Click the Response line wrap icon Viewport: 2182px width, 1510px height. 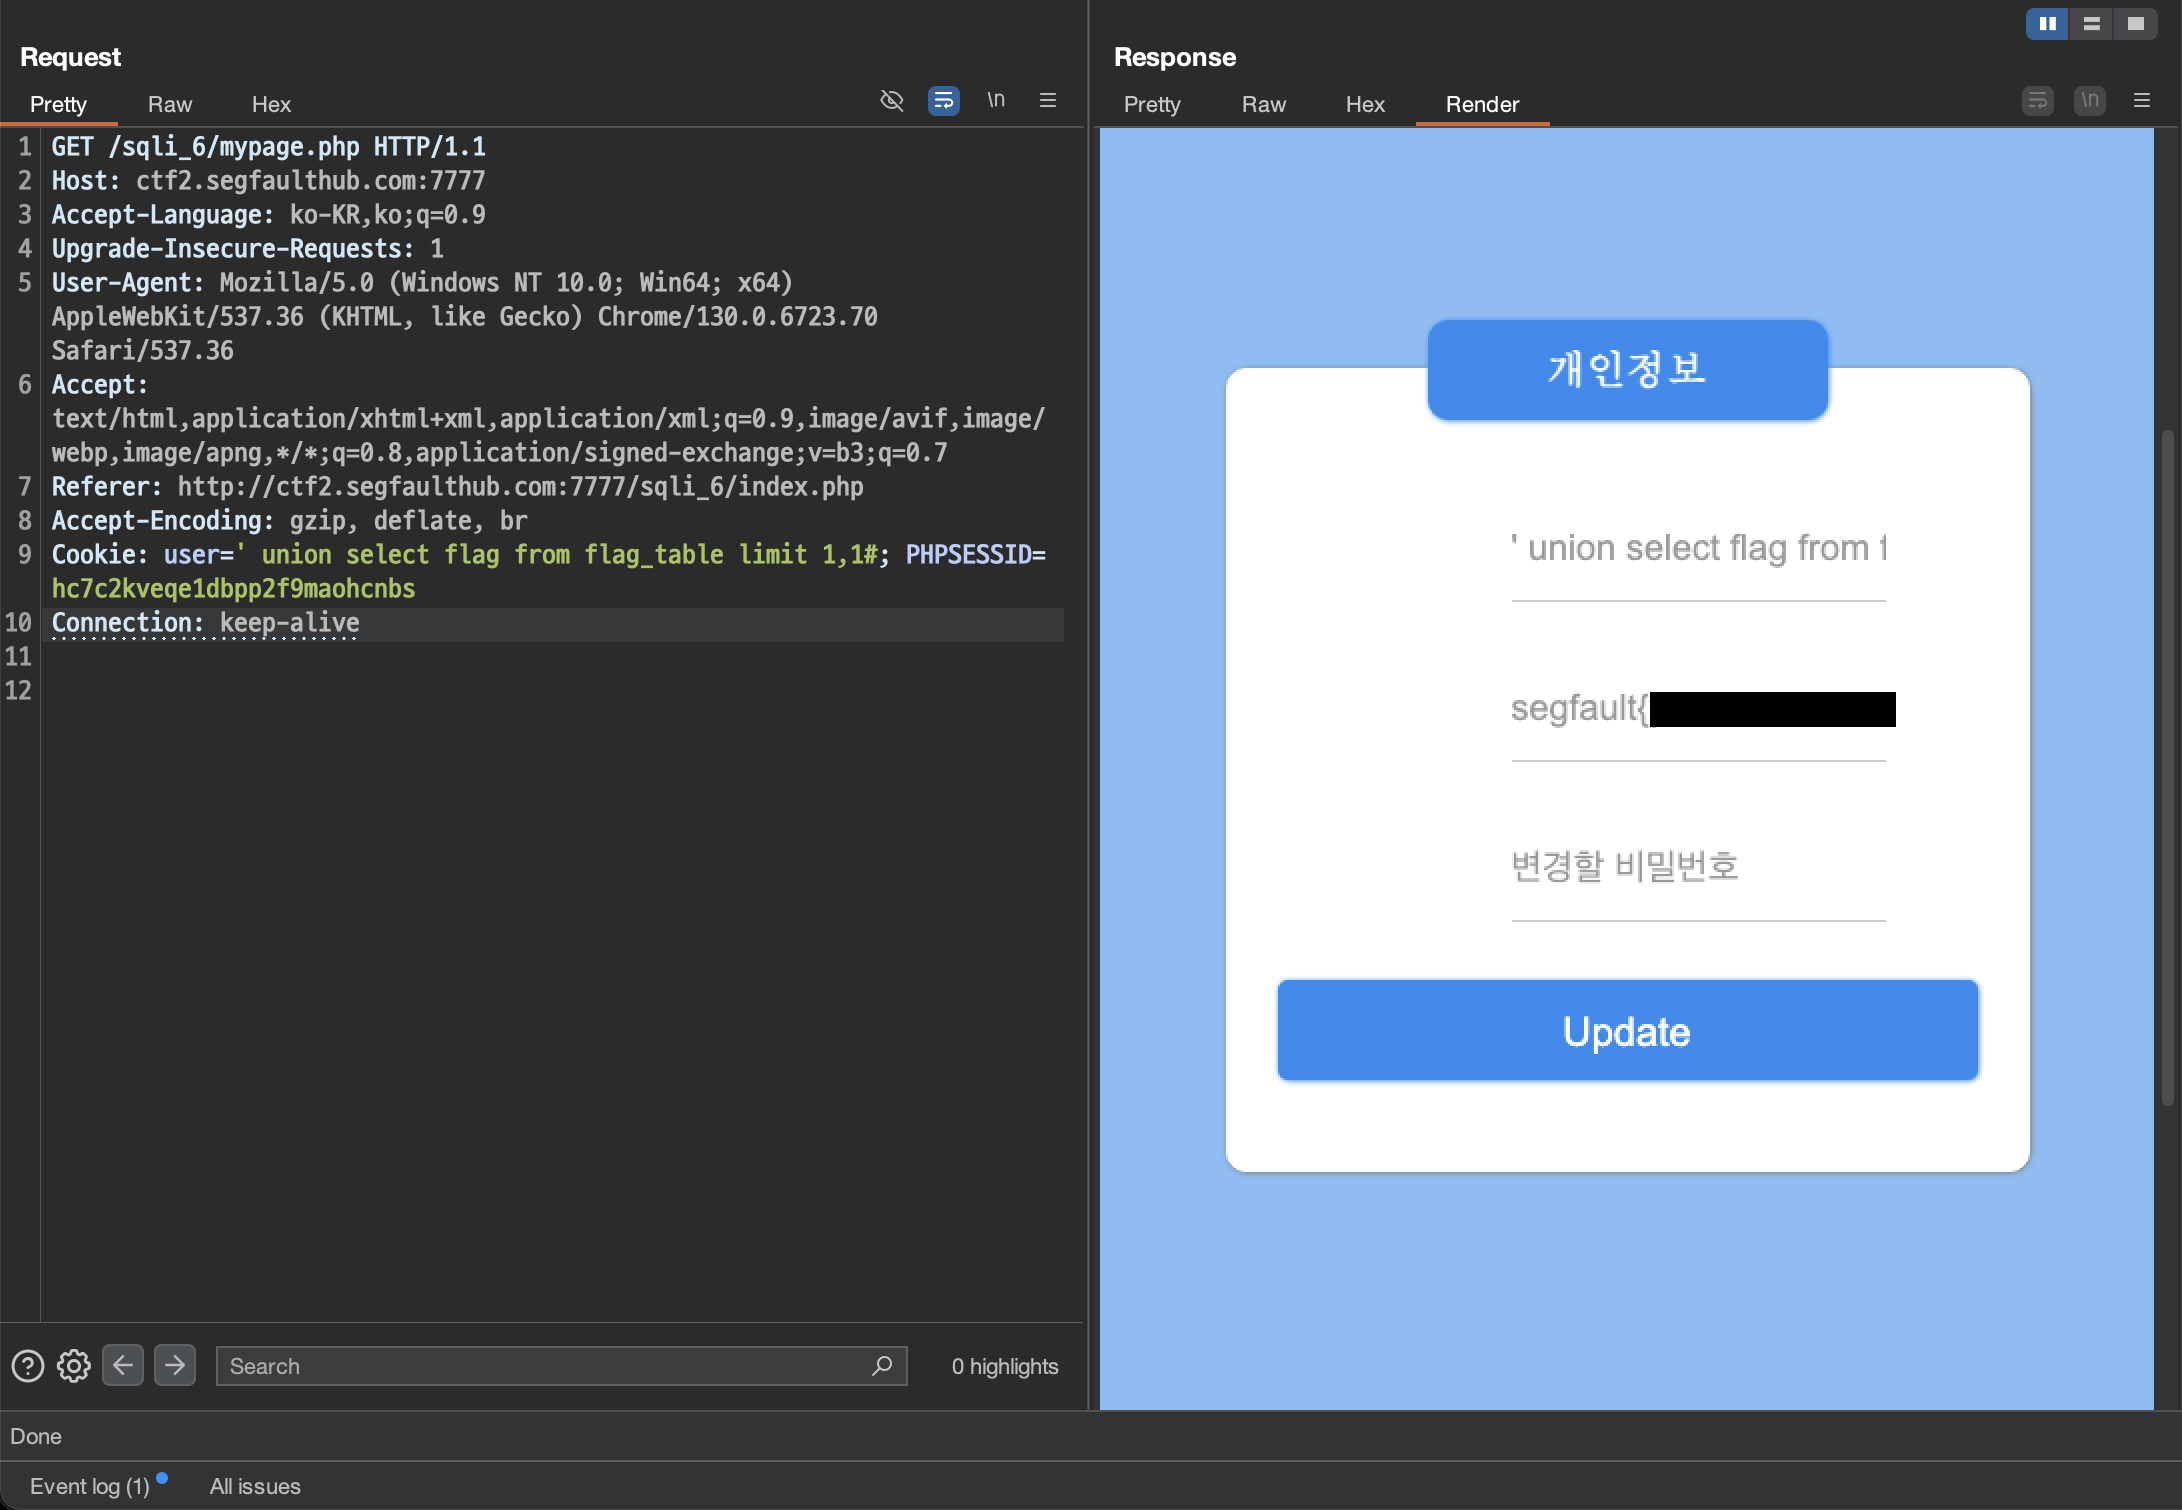2037,100
